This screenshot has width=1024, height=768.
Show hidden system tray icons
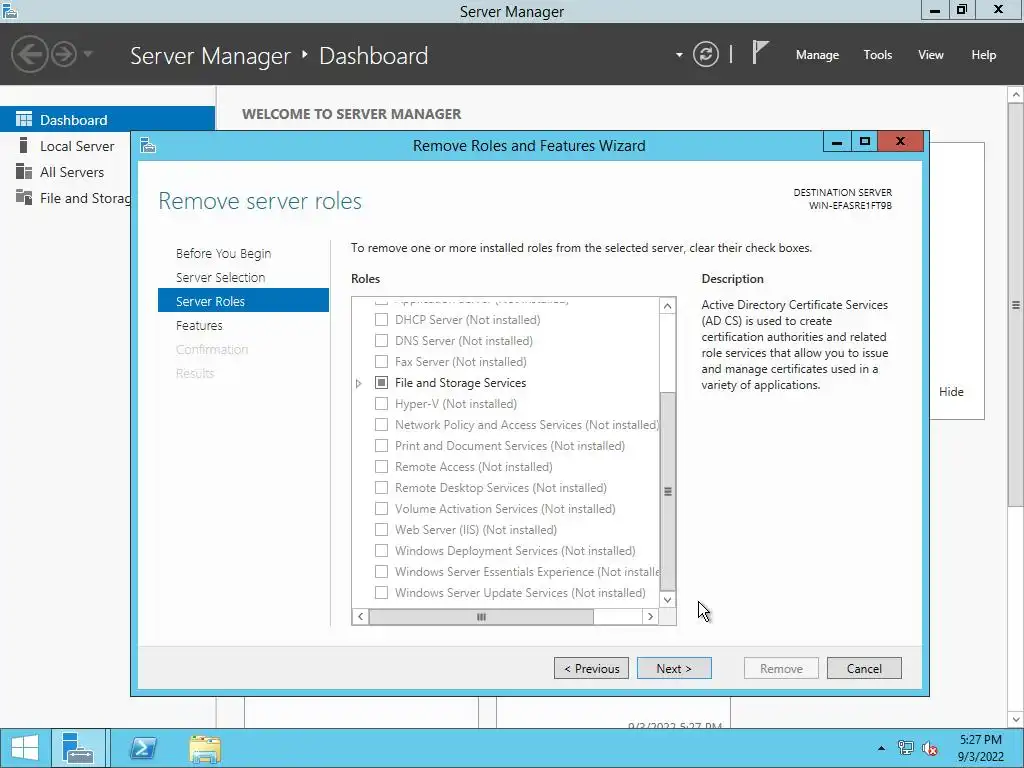(x=881, y=748)
